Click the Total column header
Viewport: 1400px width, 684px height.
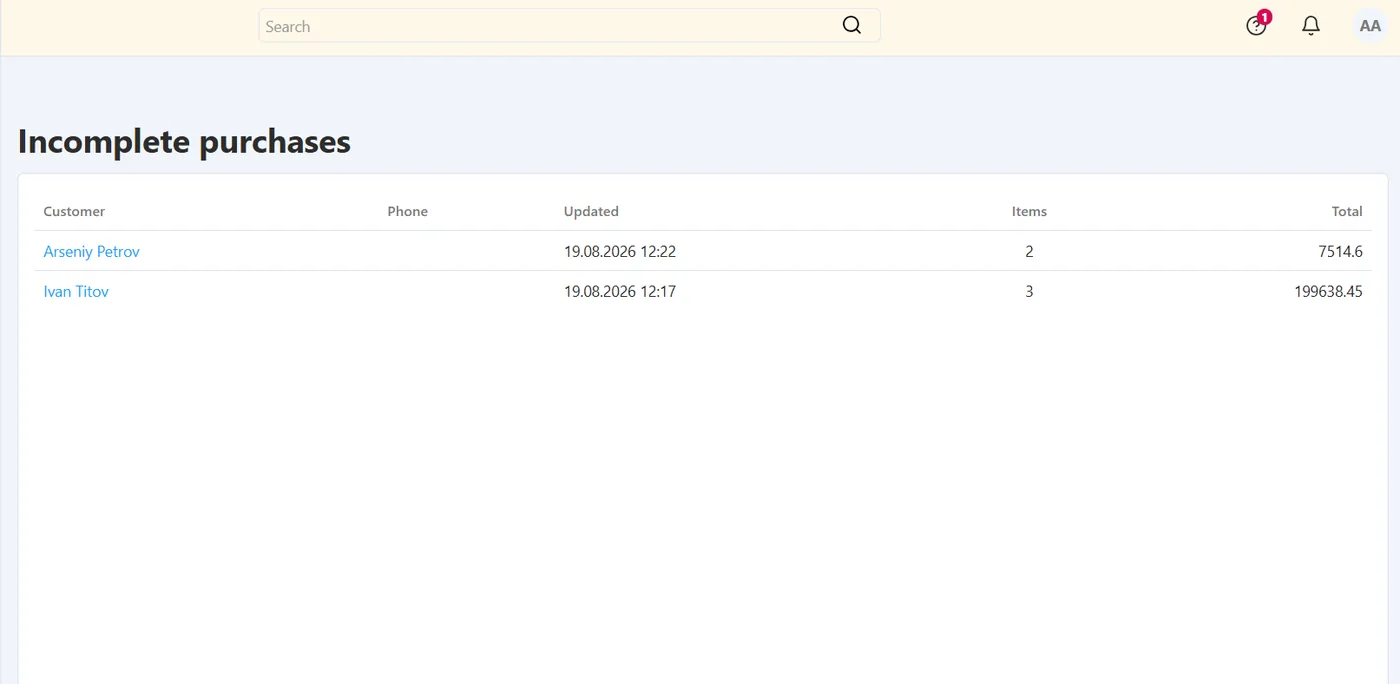point(1347,211)
